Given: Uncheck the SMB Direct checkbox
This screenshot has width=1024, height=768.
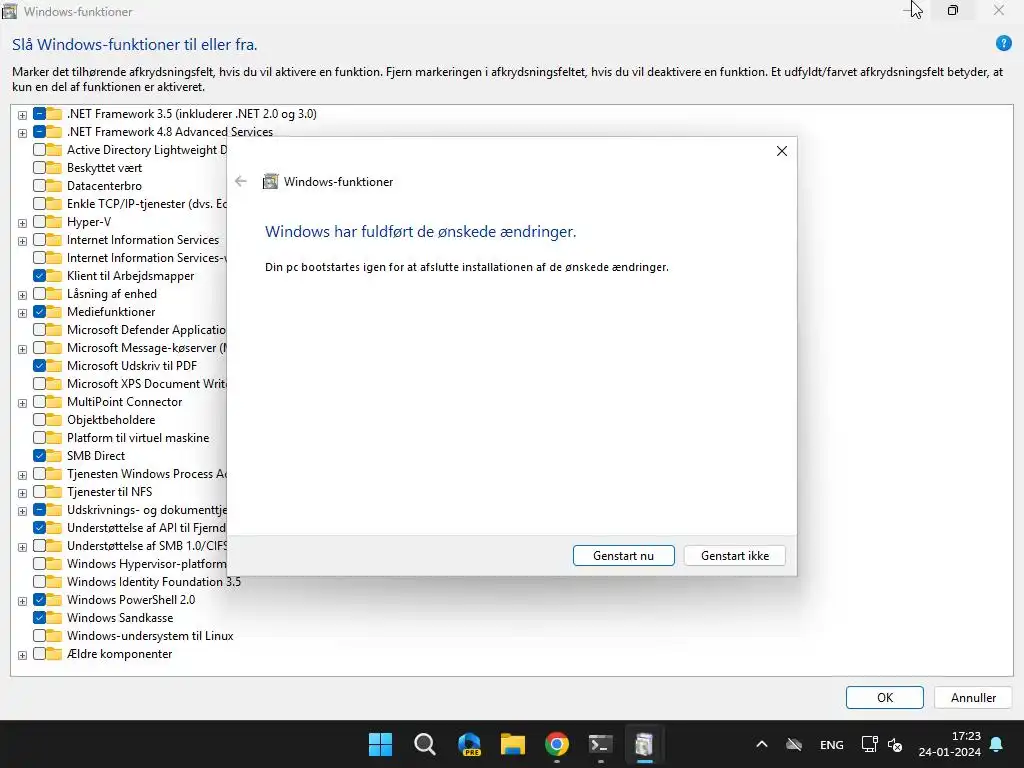Looking at the screenshot, I should [39, 456].
